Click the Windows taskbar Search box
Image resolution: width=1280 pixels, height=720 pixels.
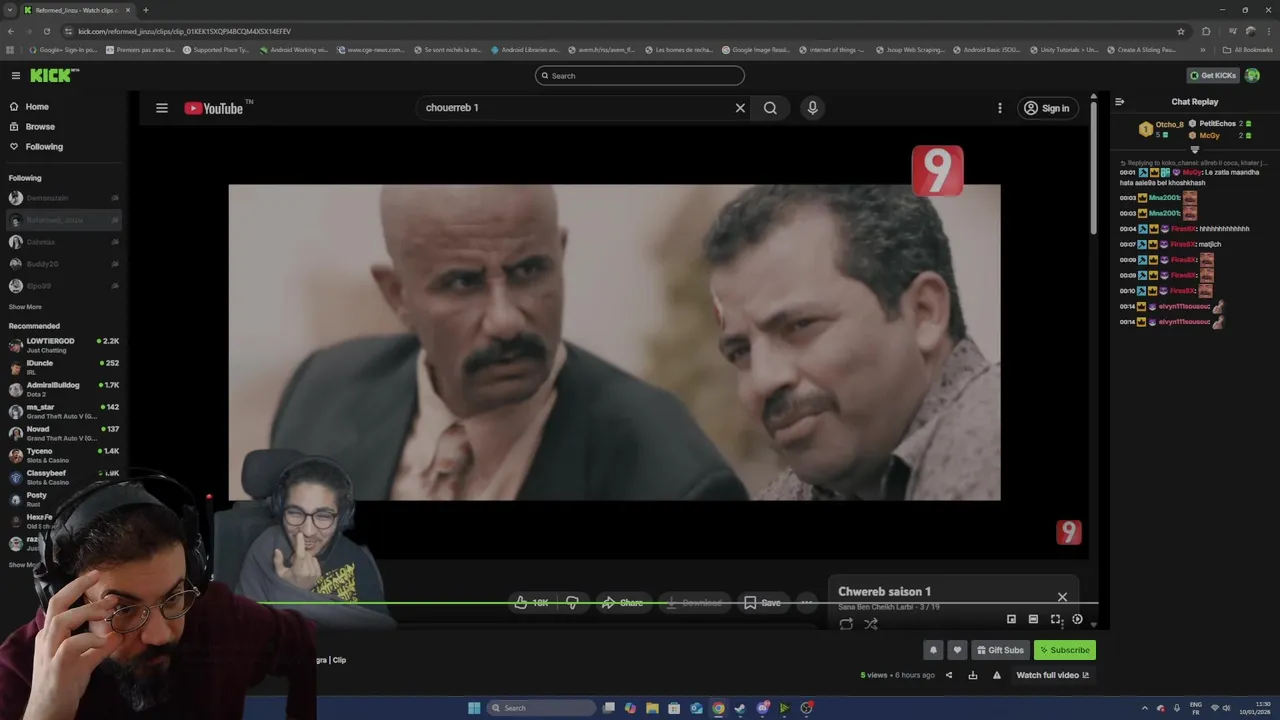pos(539,708)
